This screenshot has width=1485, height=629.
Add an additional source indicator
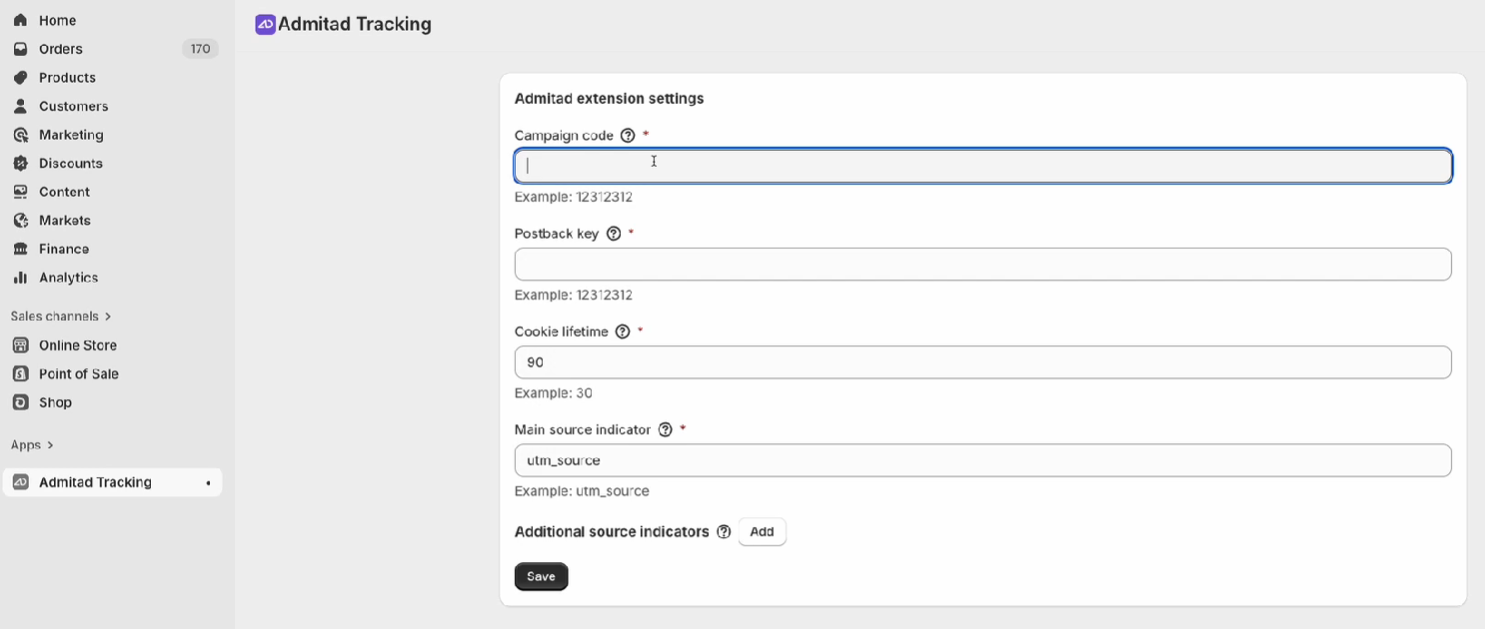[762, 532]
